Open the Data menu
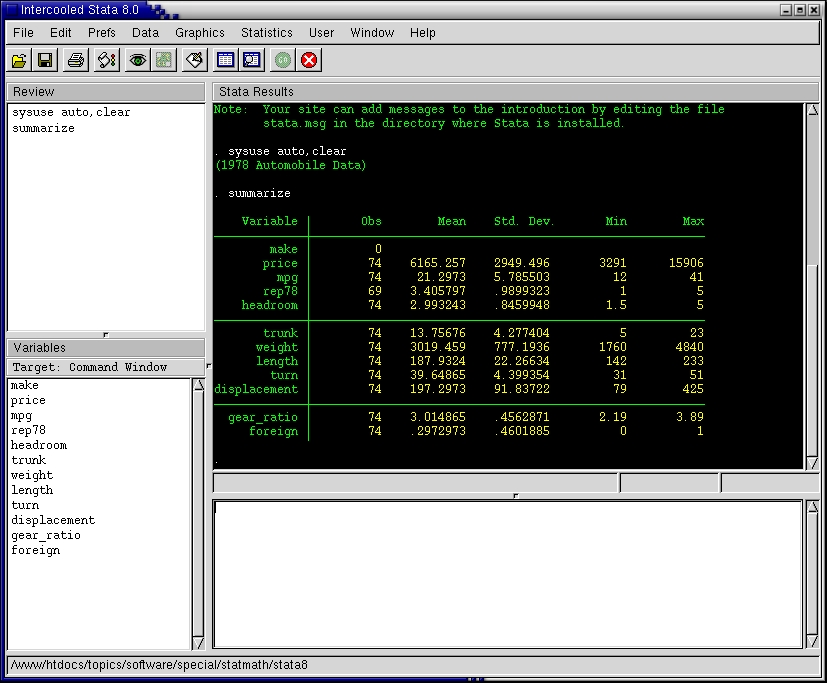This screenshot has height=683, width=827. (x=146, y=33)
